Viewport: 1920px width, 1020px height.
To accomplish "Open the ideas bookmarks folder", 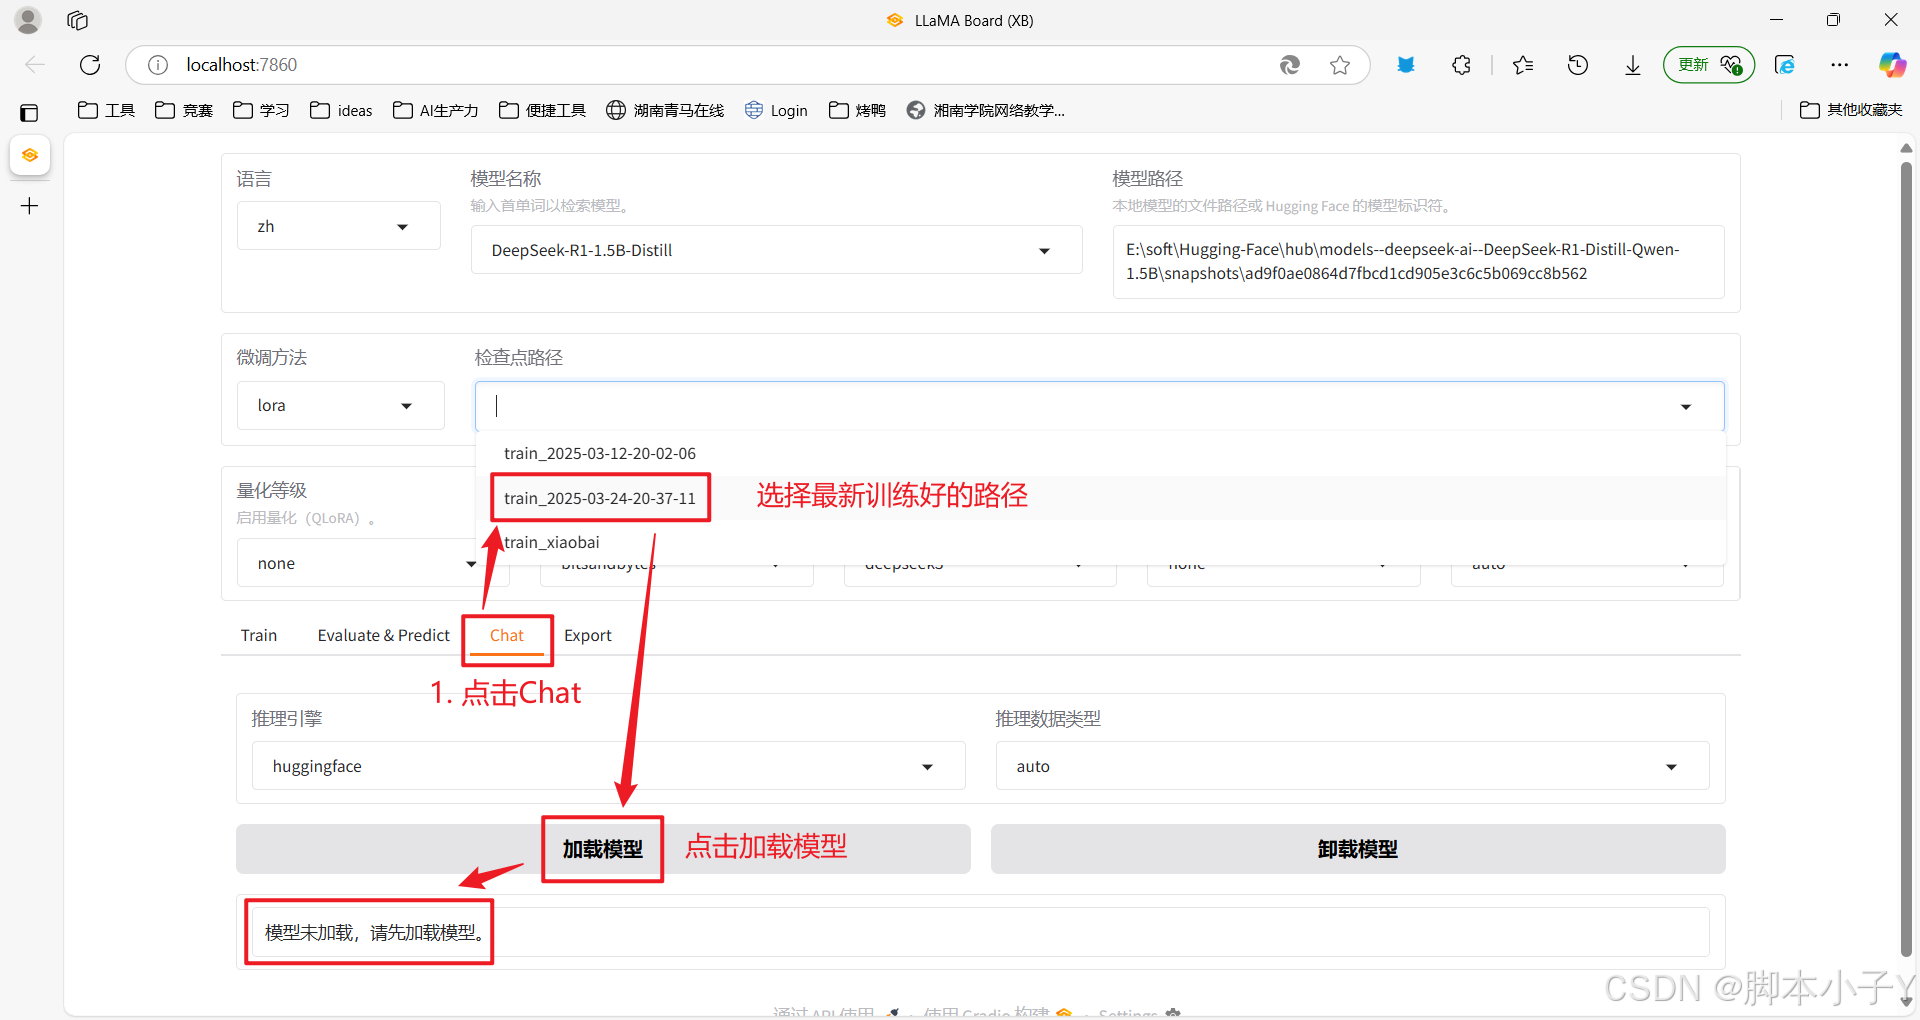I will [x=341, y=110].
